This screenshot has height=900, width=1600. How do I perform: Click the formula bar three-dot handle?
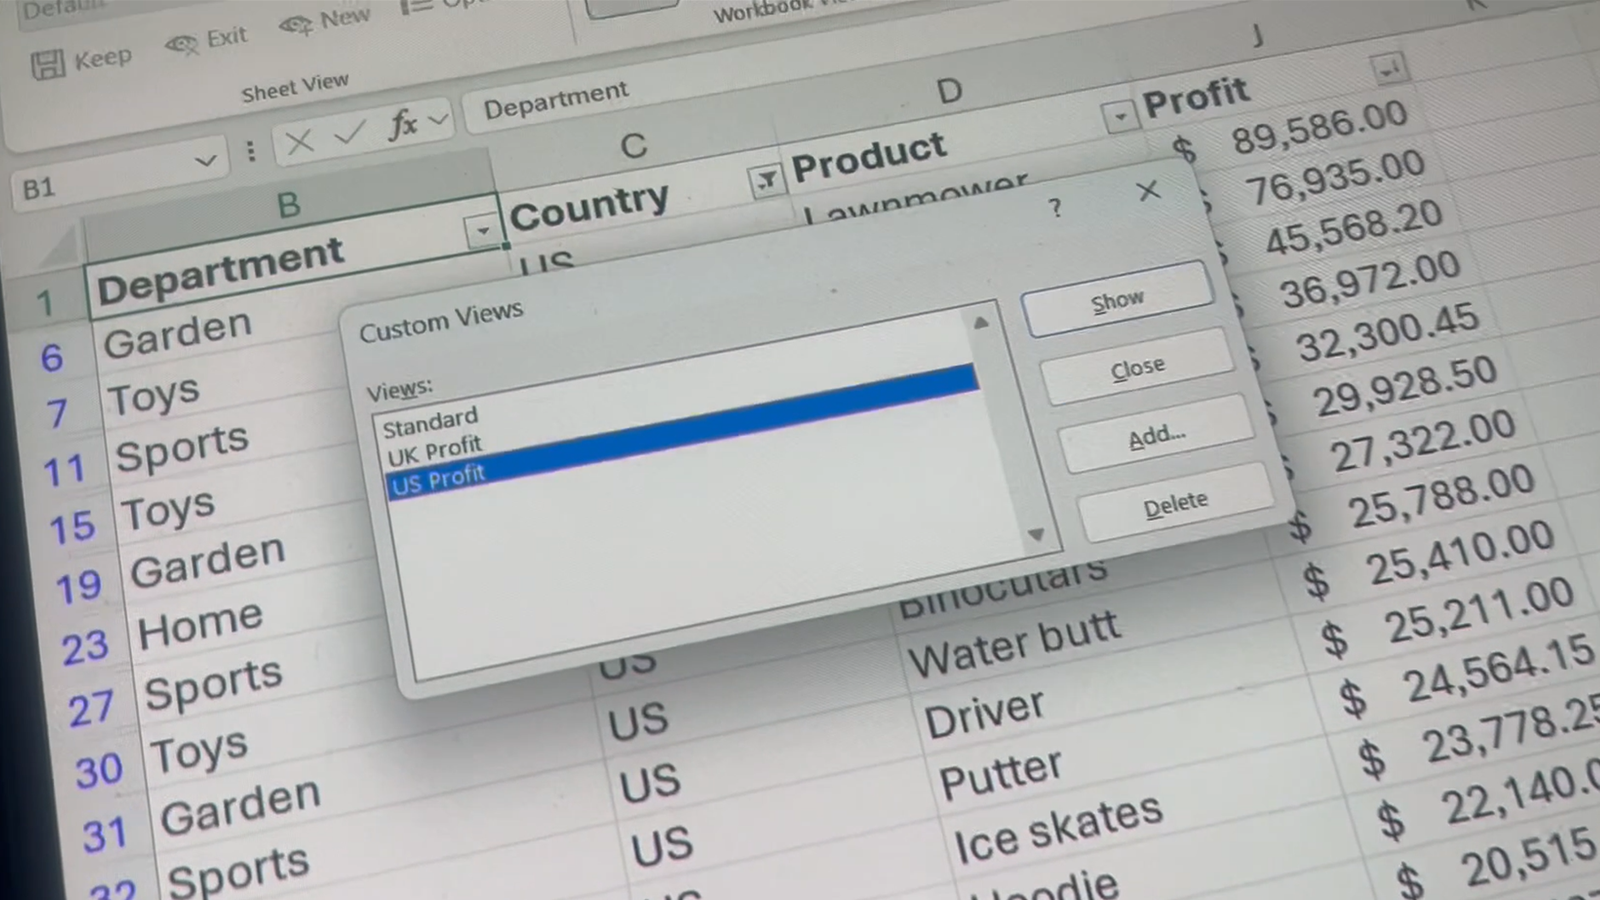point(250,150)
